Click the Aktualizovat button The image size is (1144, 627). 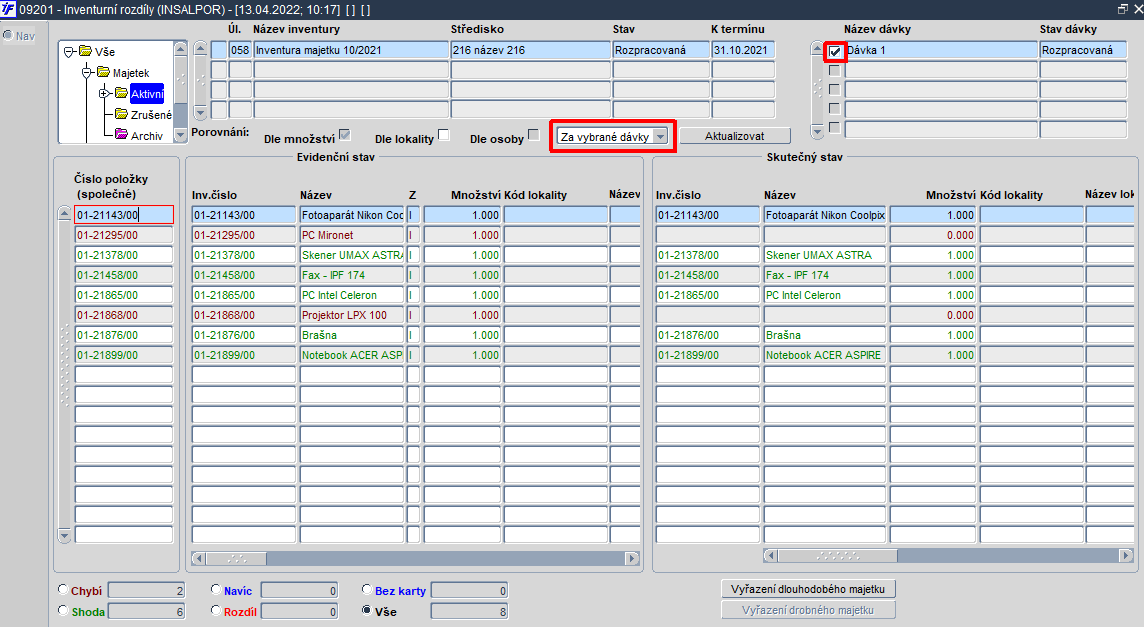(735, 136)
